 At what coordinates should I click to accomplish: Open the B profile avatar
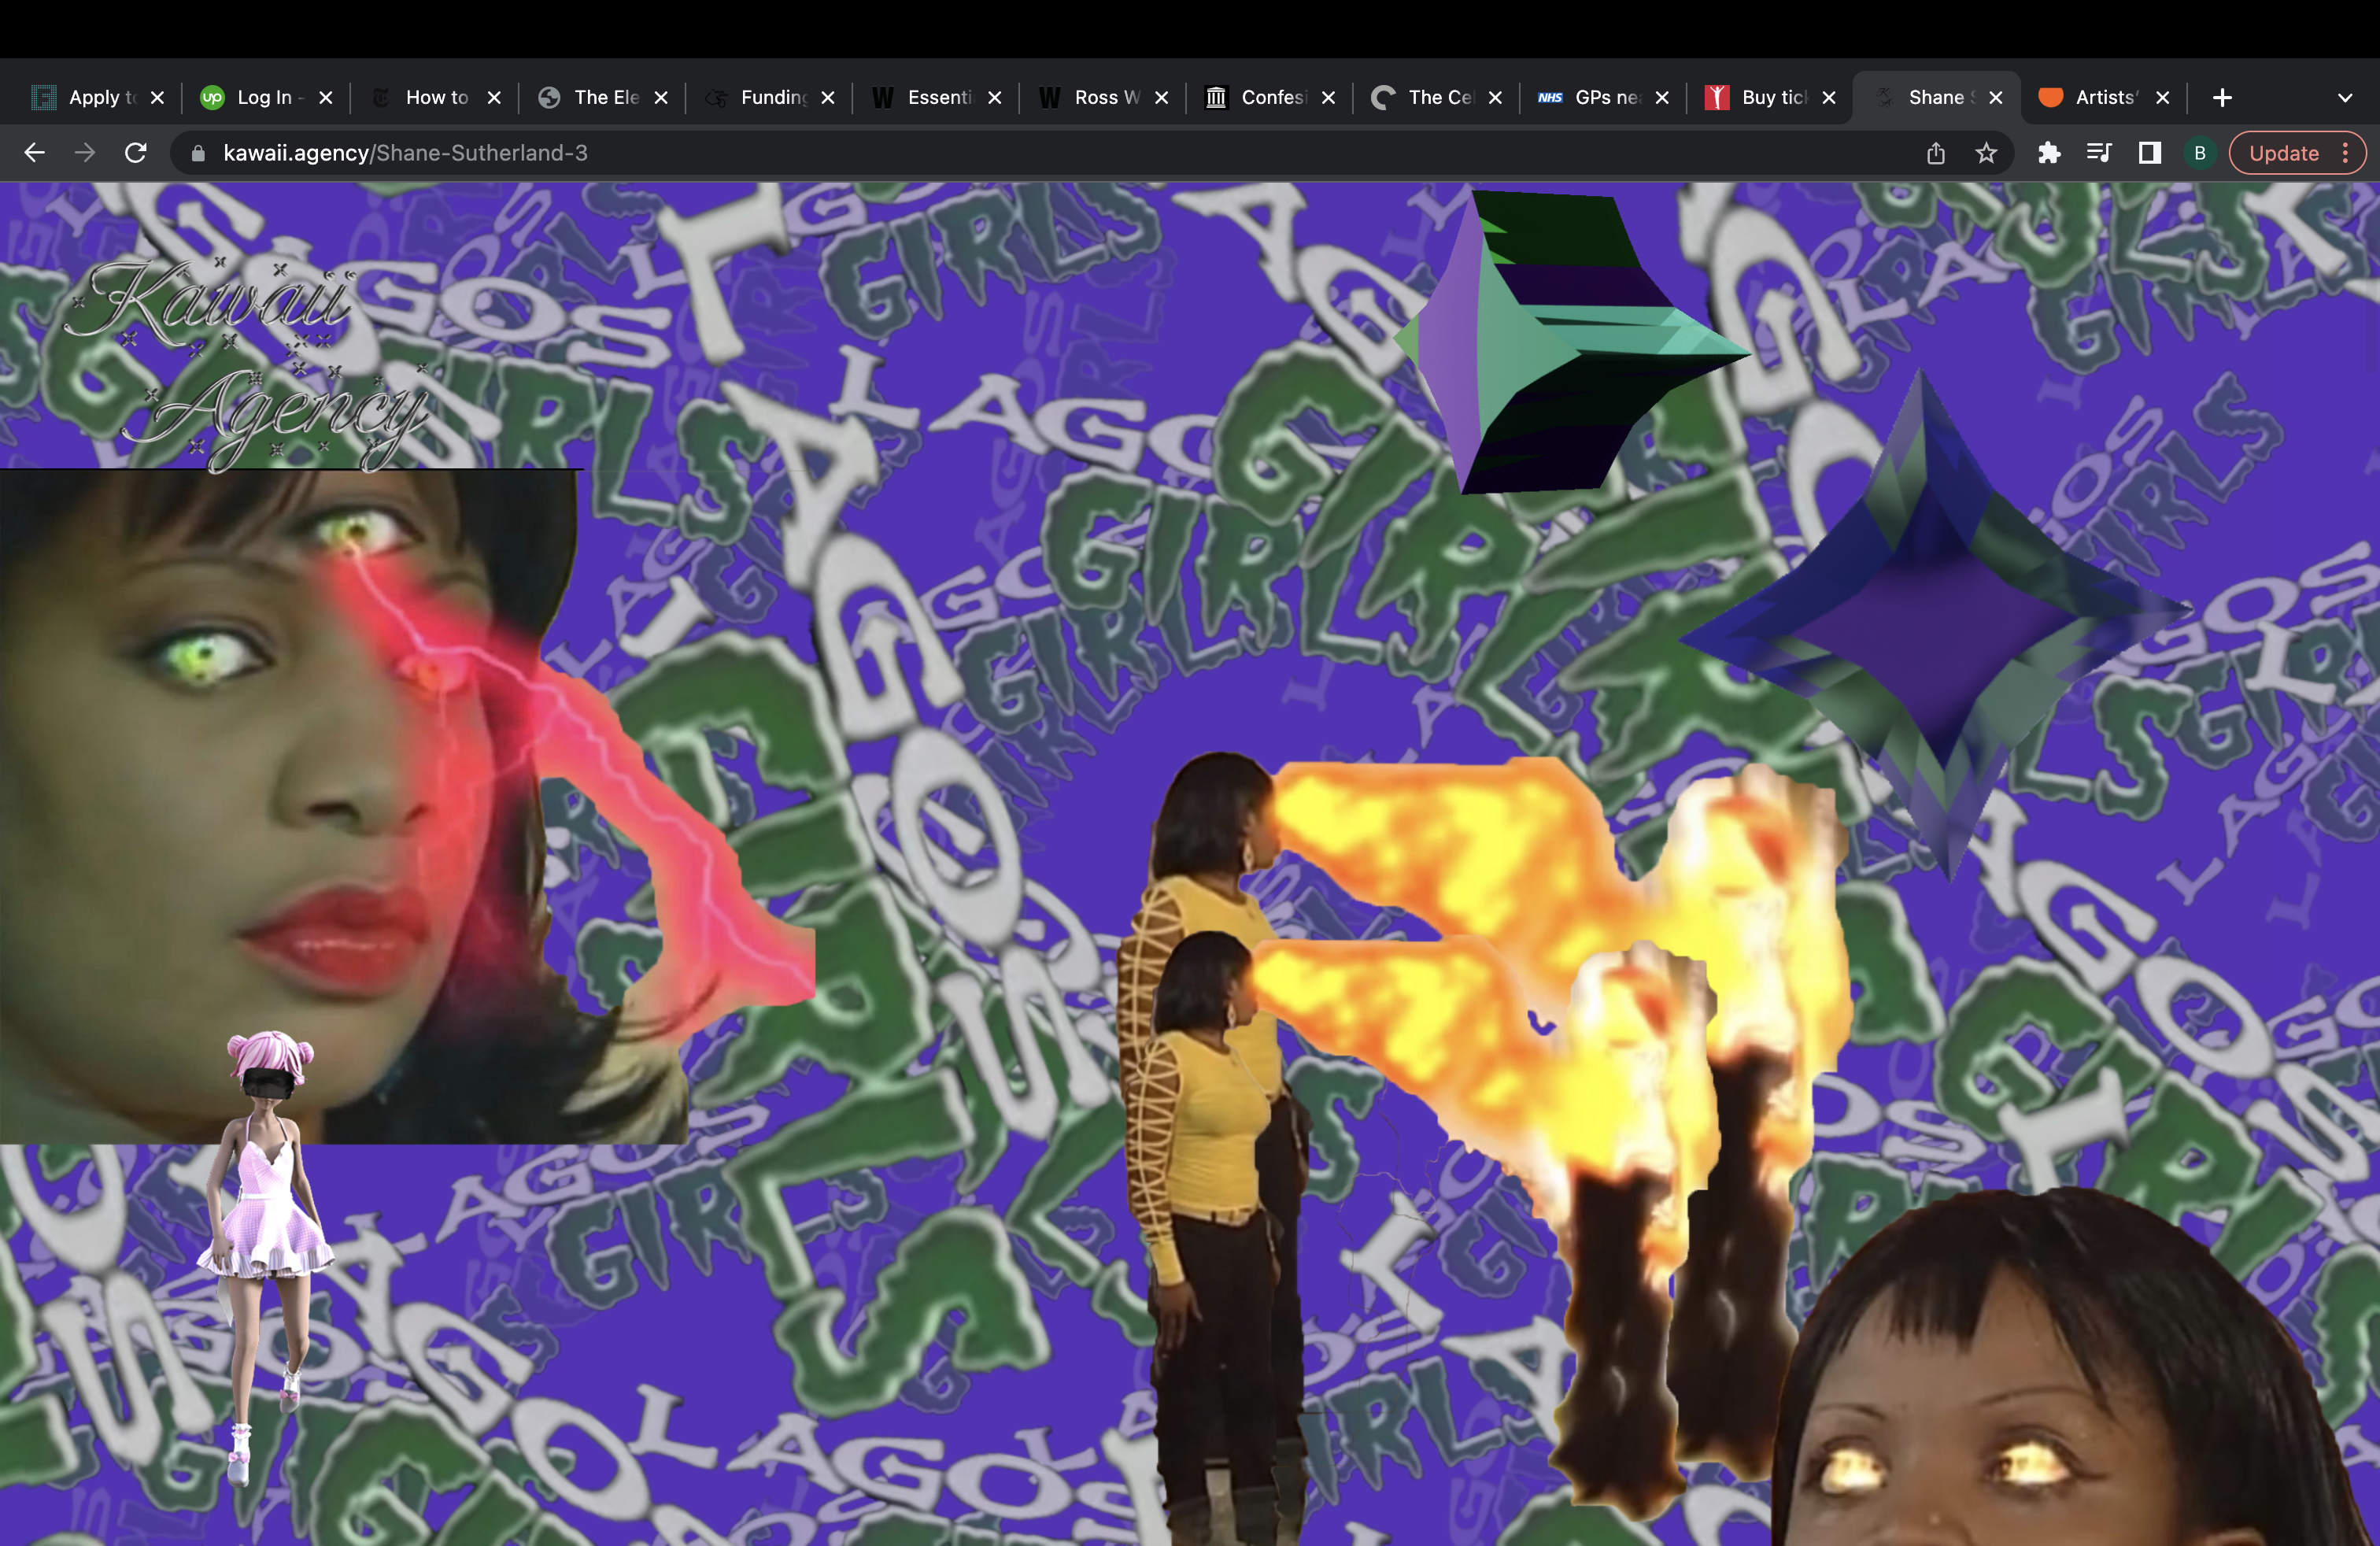tap(2199, 153)
